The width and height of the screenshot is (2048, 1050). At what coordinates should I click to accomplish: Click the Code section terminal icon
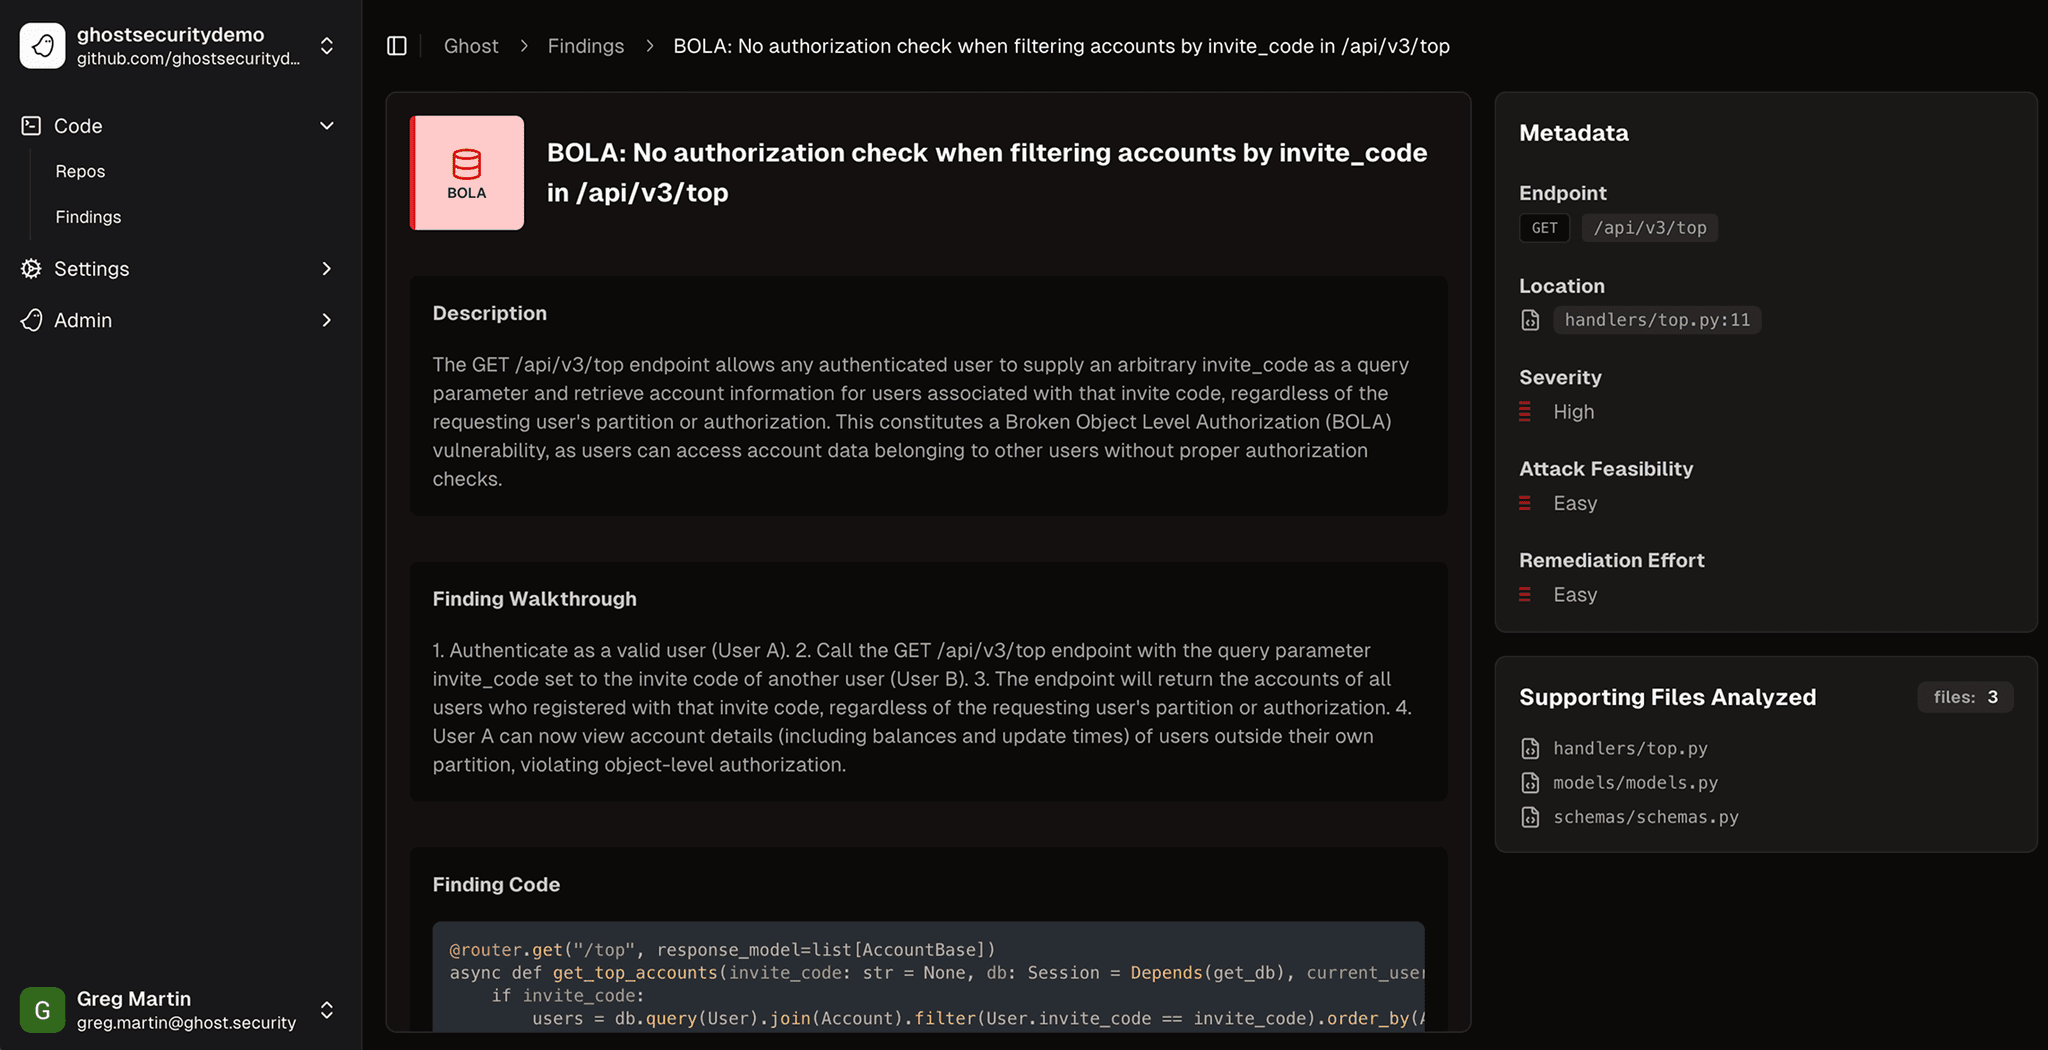(x=31, y=126)
